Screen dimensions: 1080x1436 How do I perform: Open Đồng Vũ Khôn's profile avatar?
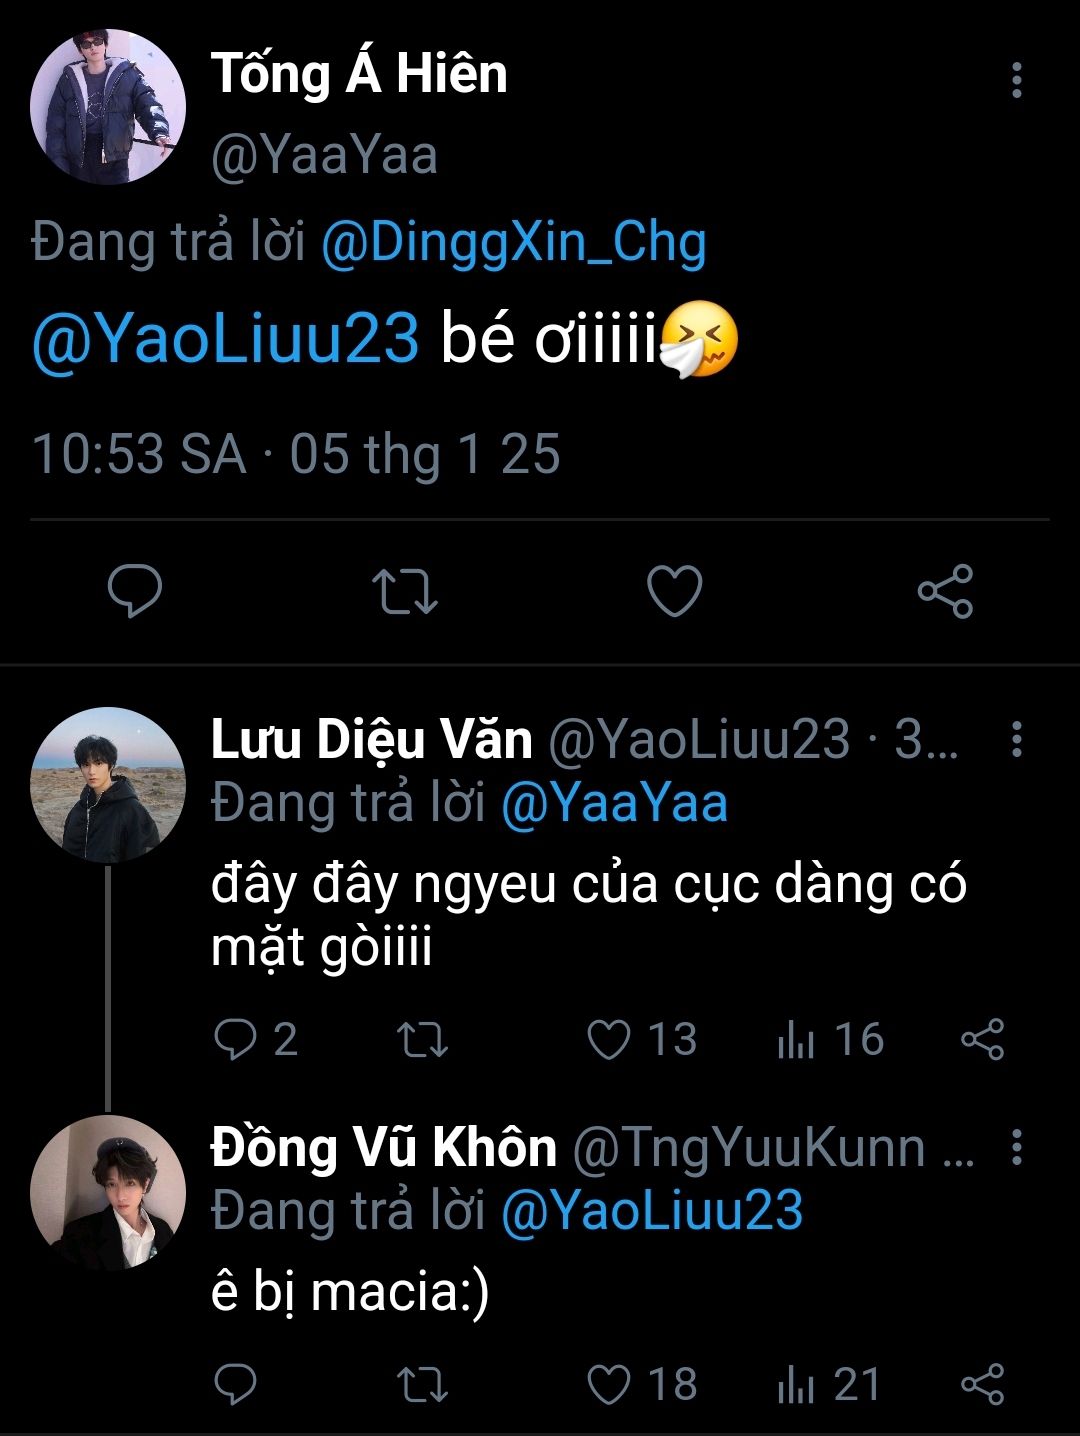108,1193
